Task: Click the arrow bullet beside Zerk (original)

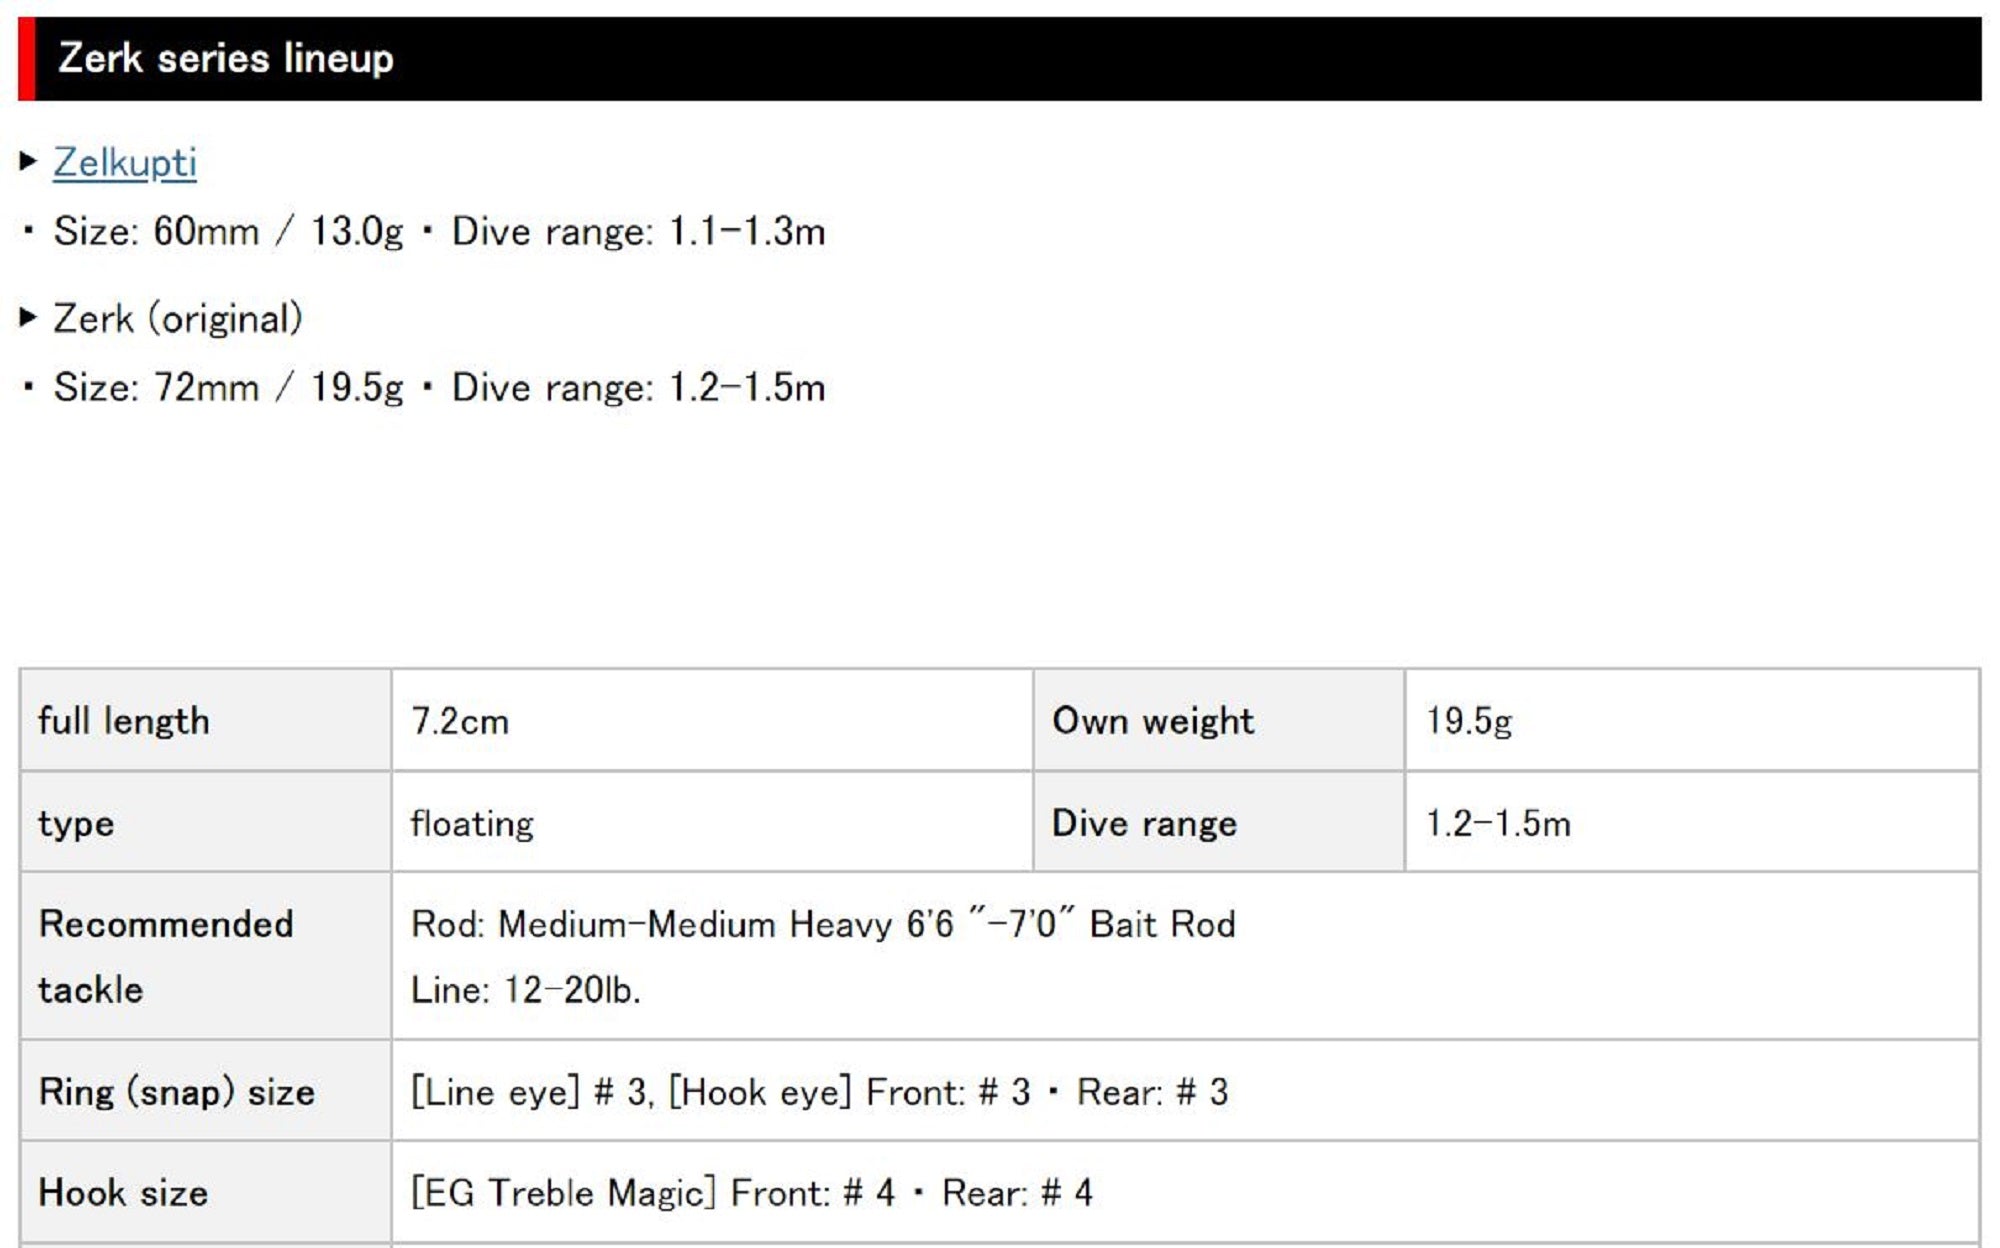Action: [28, 318]
